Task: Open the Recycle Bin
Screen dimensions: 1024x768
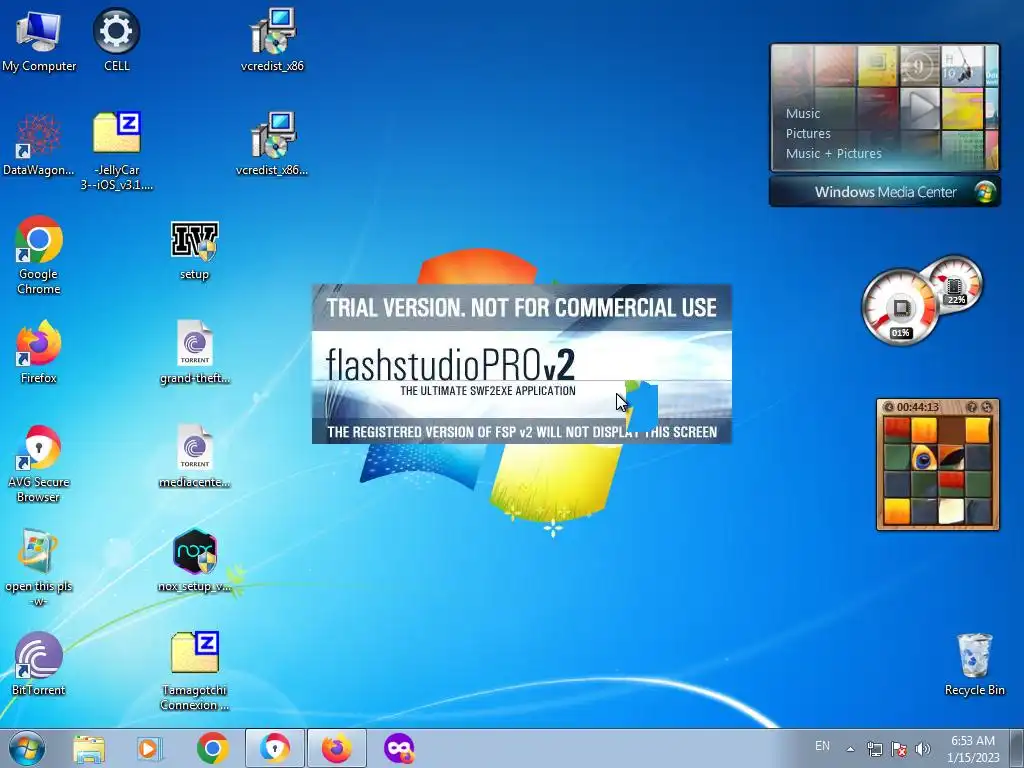Action: pyautogui.click(x=974, y=664)
